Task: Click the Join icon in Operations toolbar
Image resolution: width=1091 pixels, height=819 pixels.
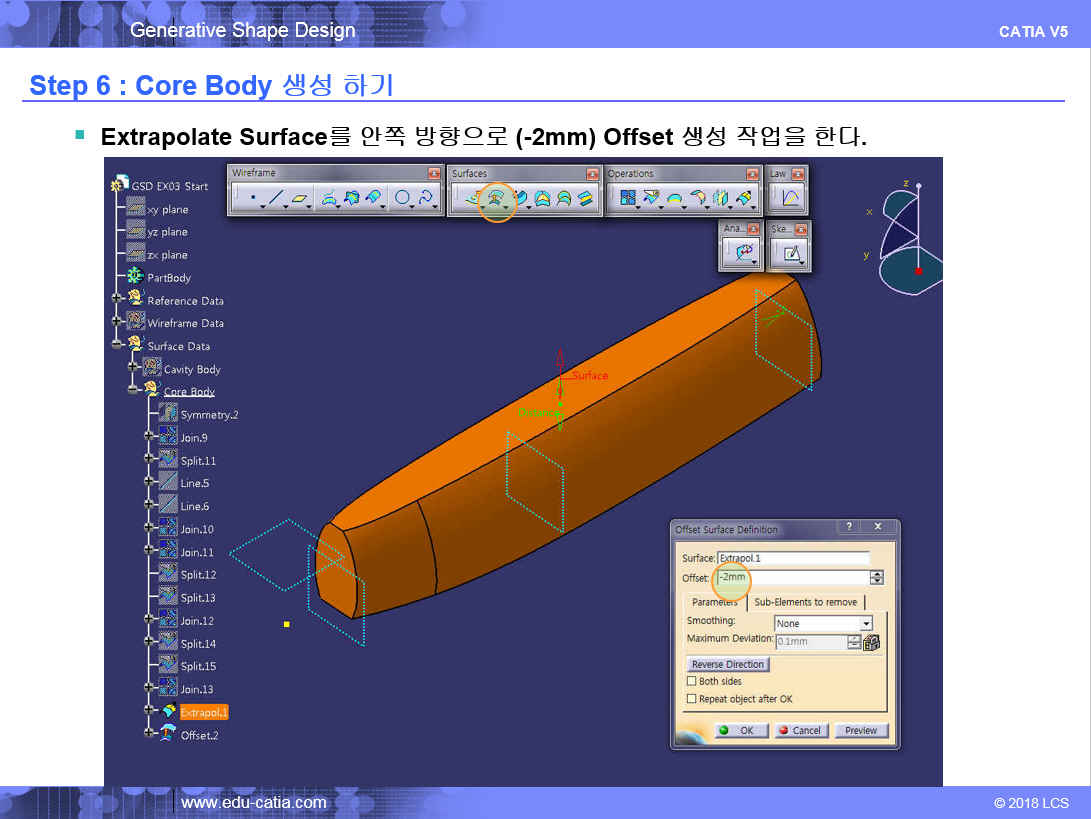Action: pyautogui.click(x=628, y=199)
